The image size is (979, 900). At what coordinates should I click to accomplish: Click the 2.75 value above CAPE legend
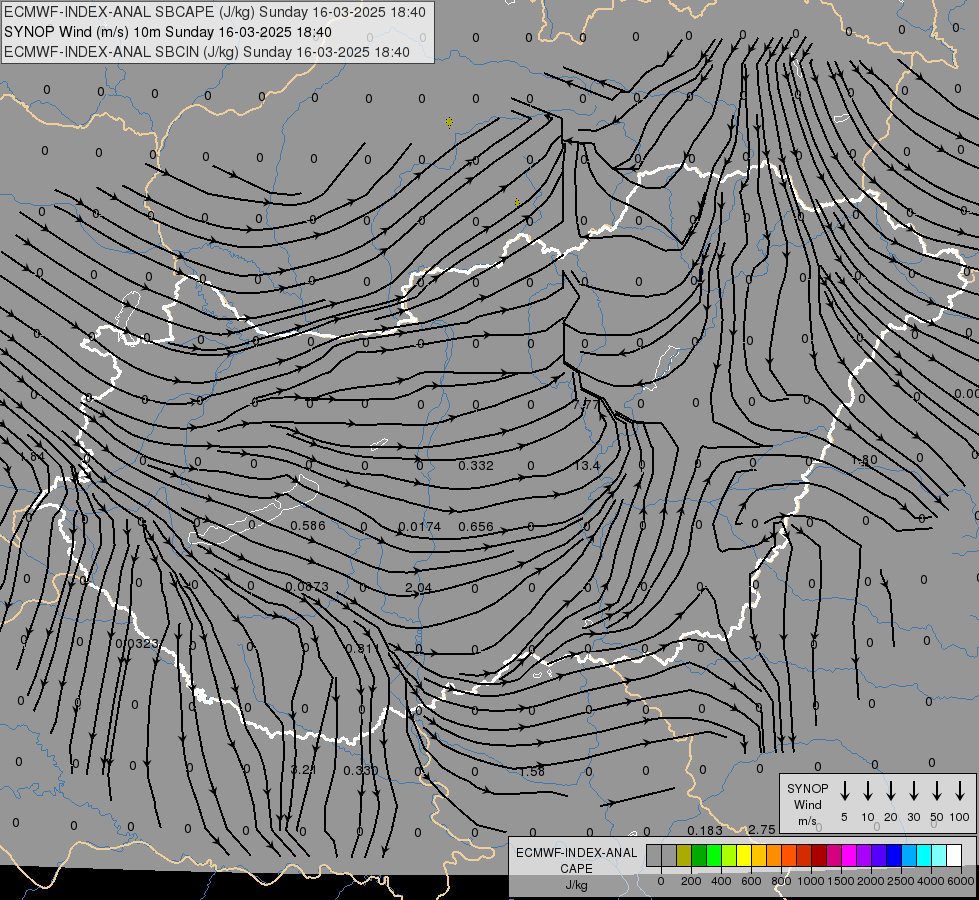click(762, 829)
